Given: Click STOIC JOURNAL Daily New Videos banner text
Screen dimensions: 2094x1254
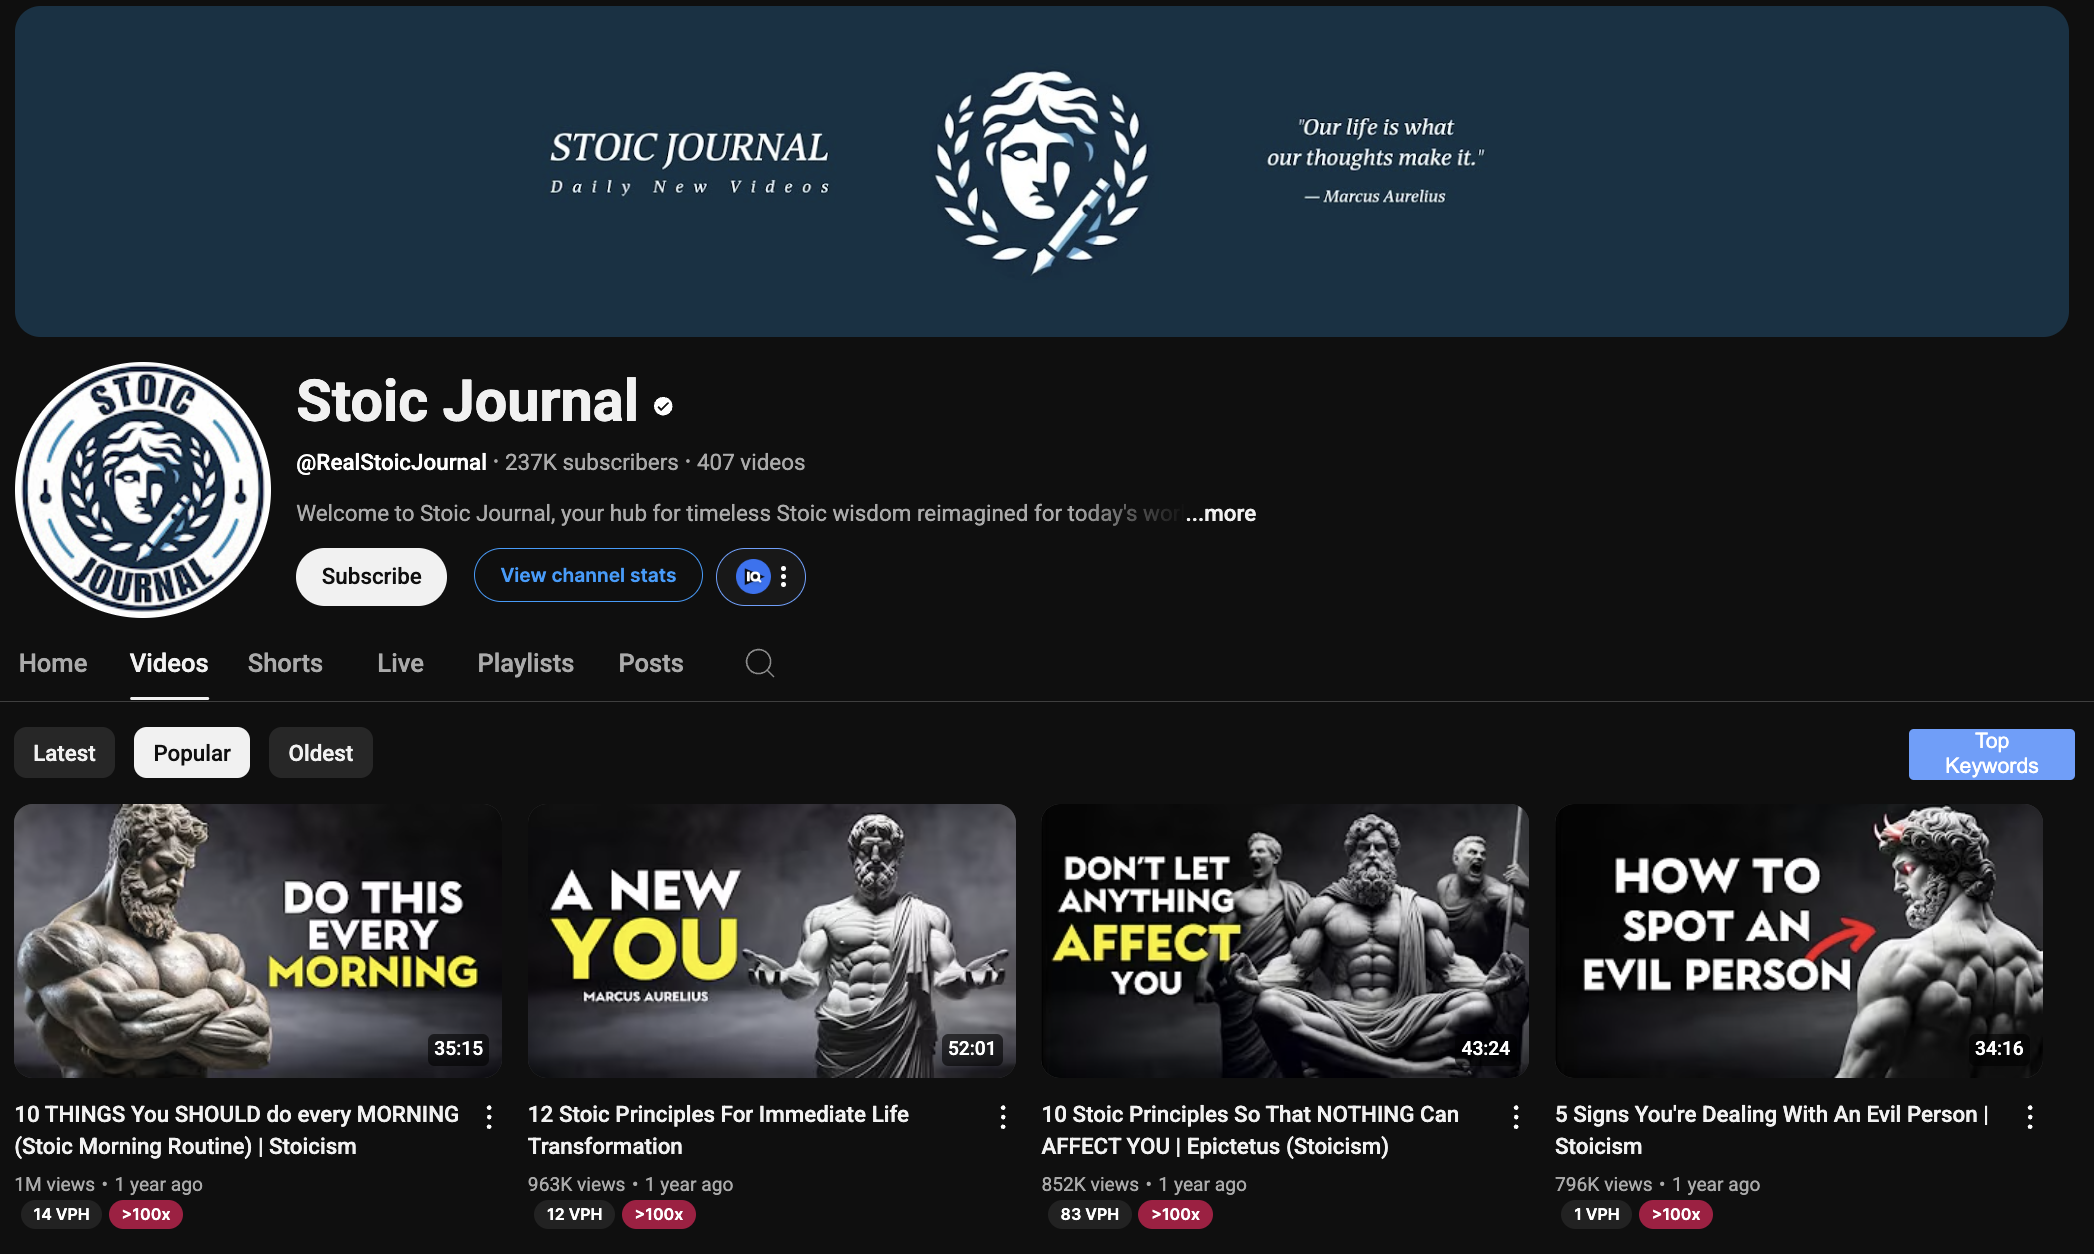Looking at the screenshot, I should 689,162.
